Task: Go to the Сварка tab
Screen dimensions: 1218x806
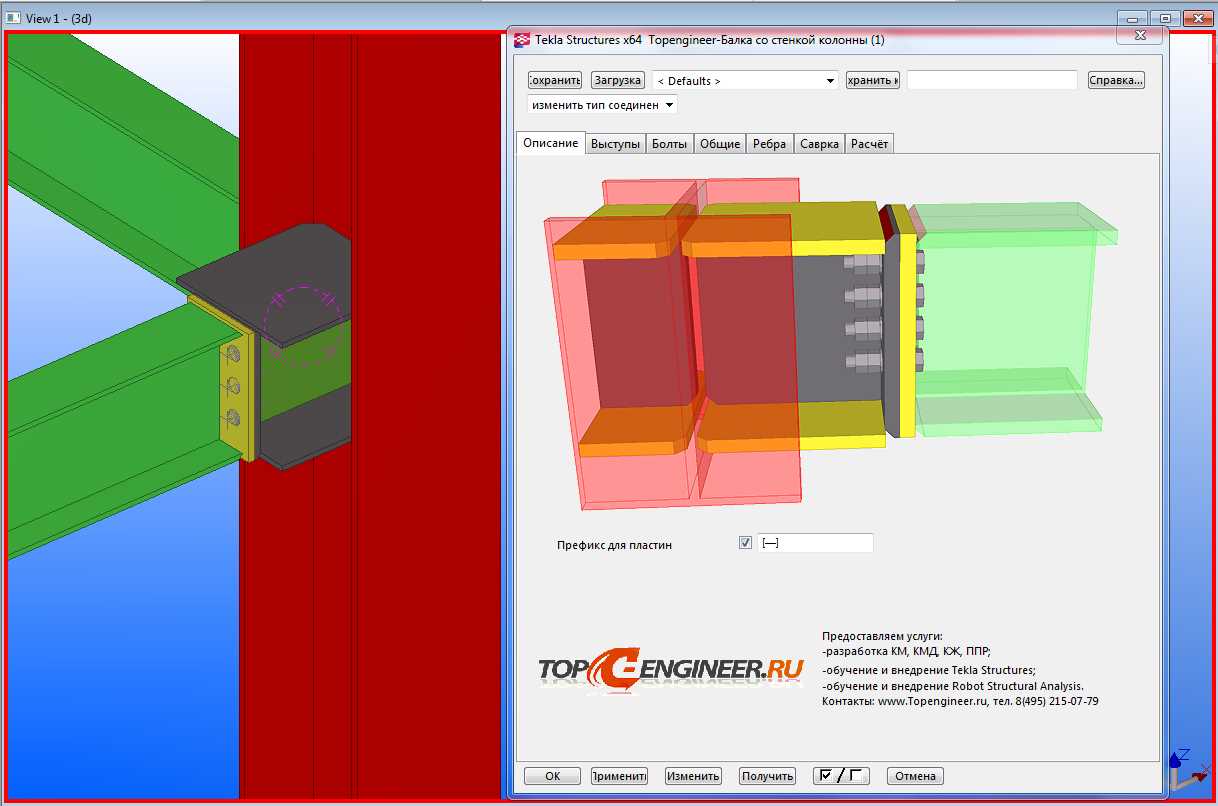Action: point(819,144)
